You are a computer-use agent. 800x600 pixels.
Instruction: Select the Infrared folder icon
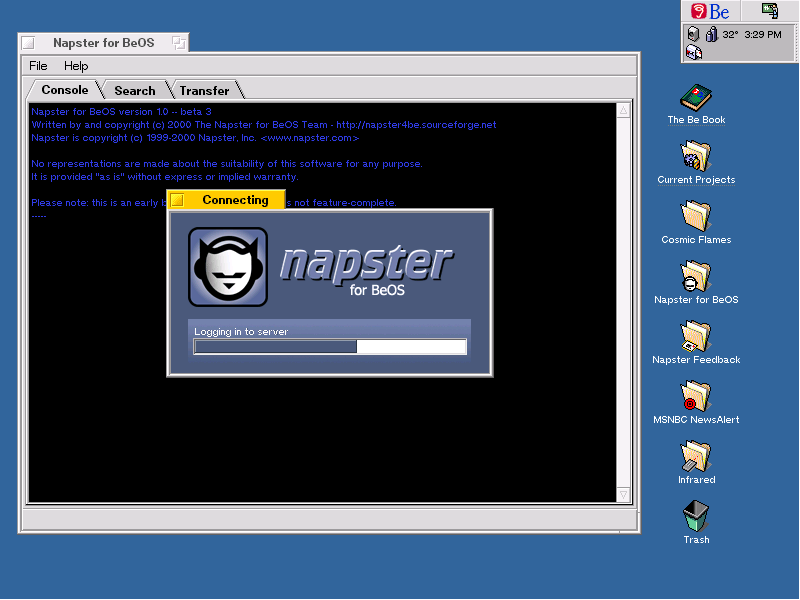[x=696, y=456]
